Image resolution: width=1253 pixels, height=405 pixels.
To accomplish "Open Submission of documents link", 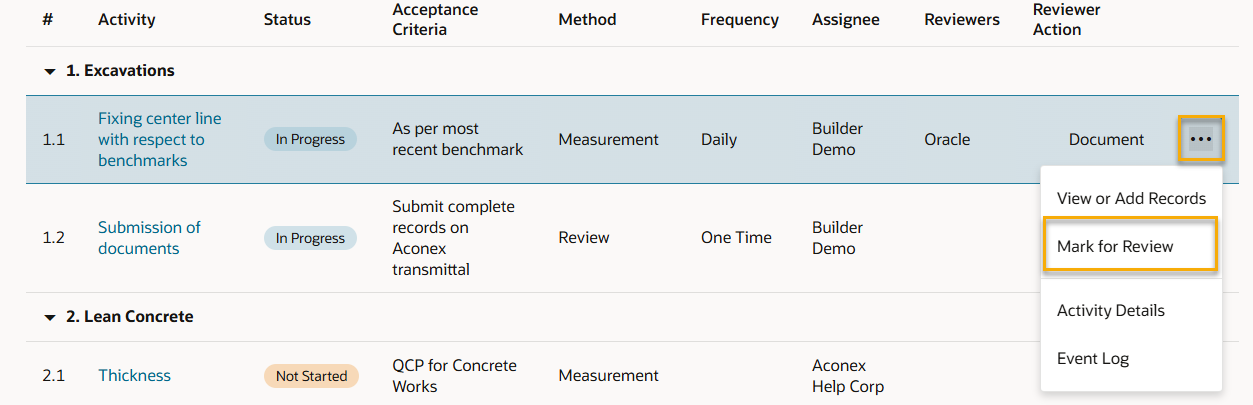I will click(149, 238).
